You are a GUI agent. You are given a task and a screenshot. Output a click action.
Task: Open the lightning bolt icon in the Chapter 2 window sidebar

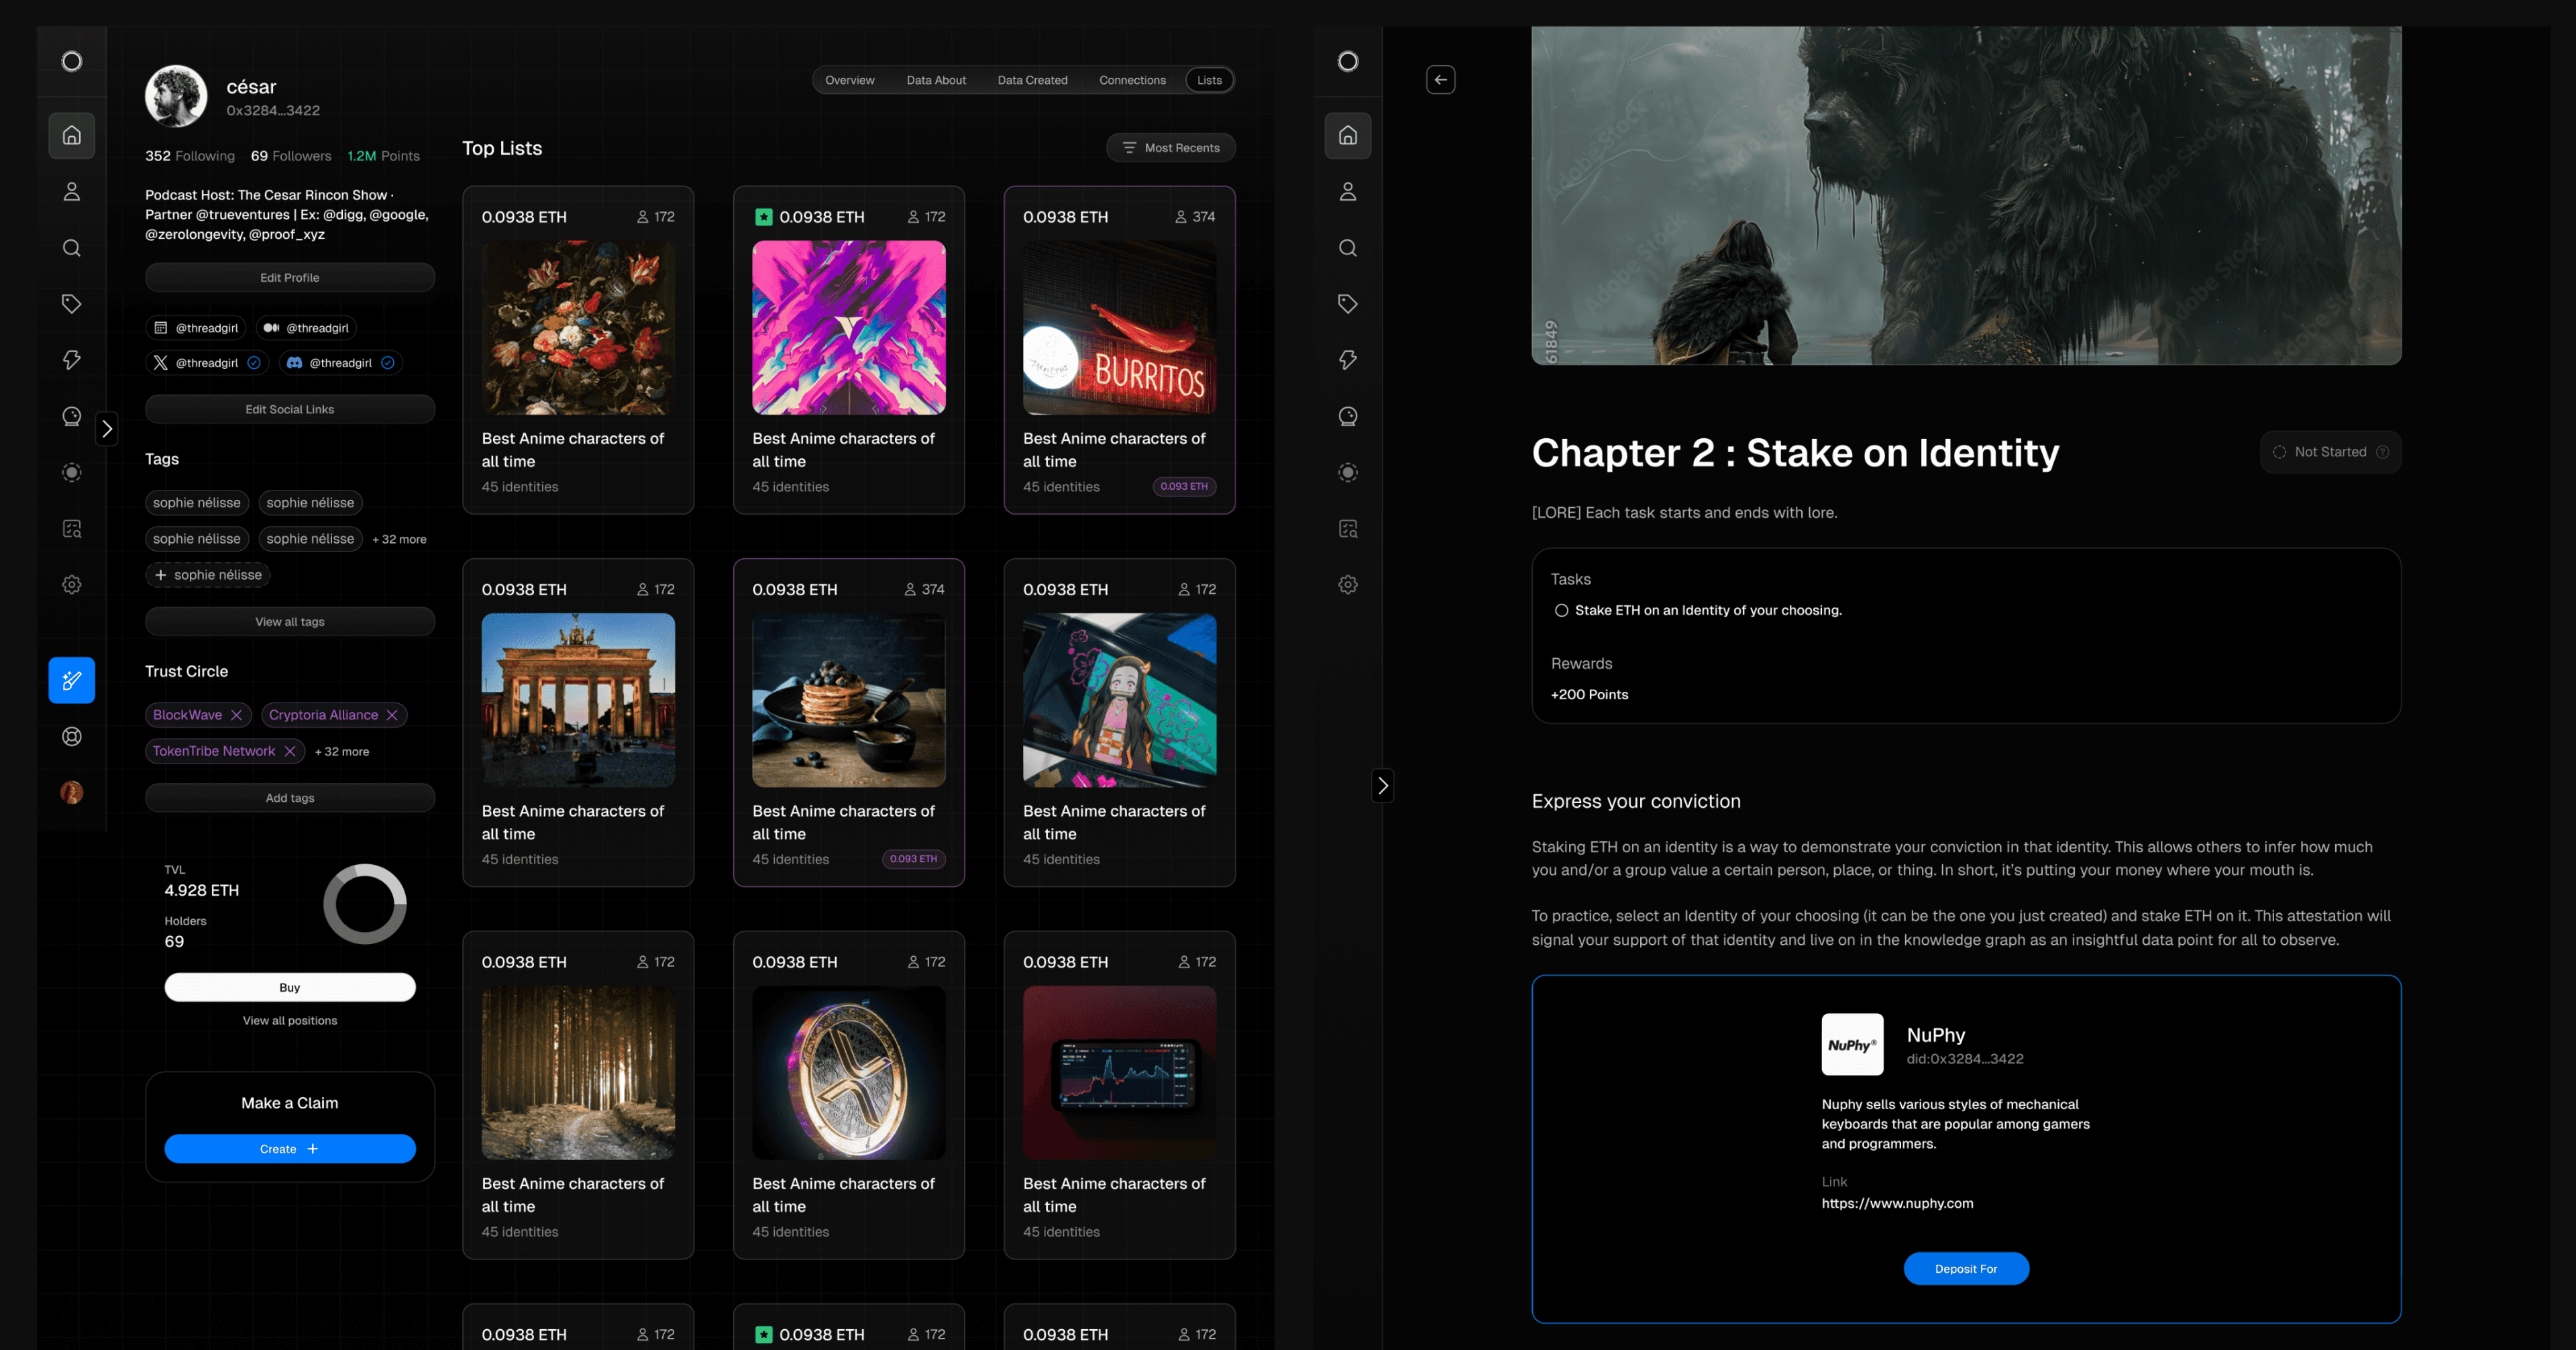pos(1348,360)
